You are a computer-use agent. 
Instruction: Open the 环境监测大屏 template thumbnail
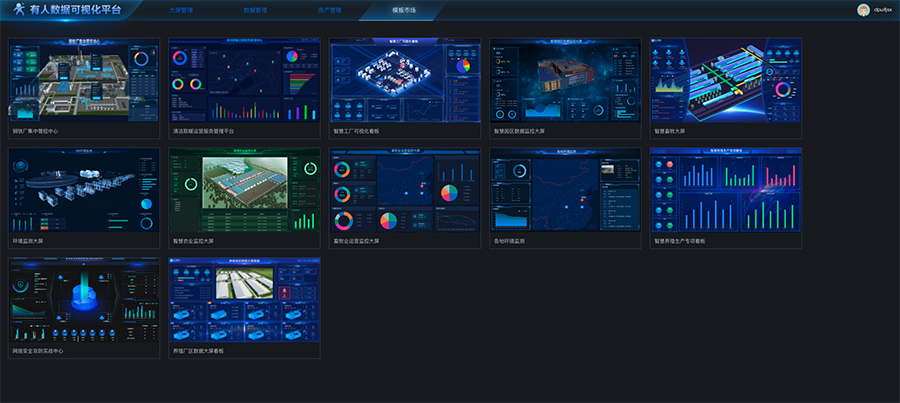(84, 191)
